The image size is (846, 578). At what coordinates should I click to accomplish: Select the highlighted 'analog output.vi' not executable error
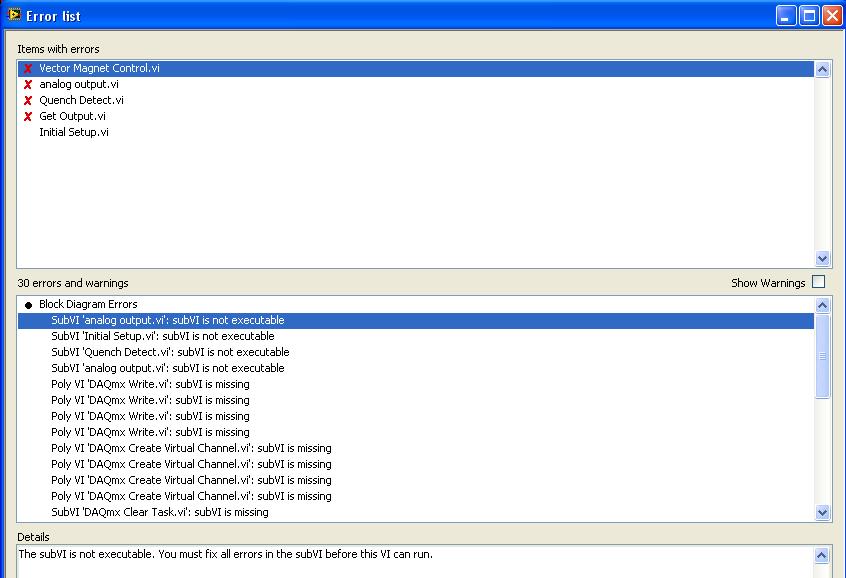[415, 321]
